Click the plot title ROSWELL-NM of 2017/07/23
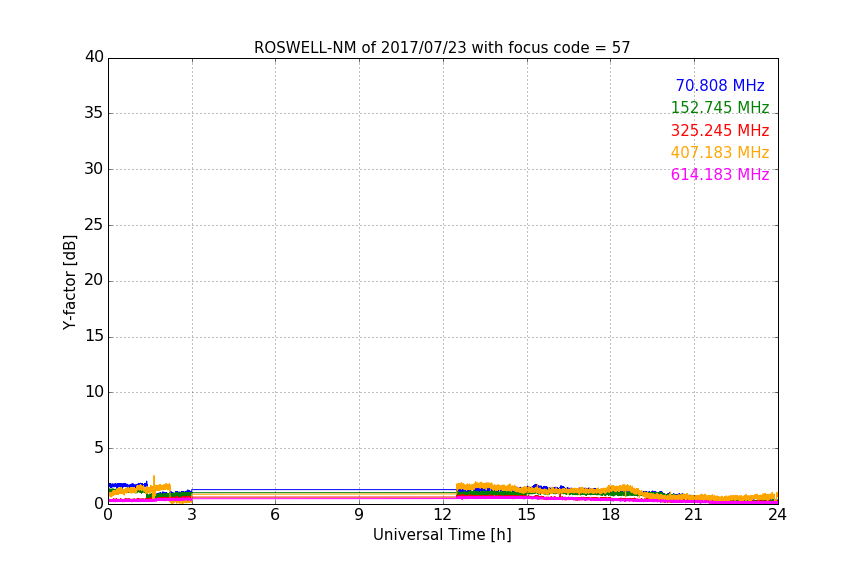Image resolution: width=864 pixels, height=576 pixels. pos(442,48)
